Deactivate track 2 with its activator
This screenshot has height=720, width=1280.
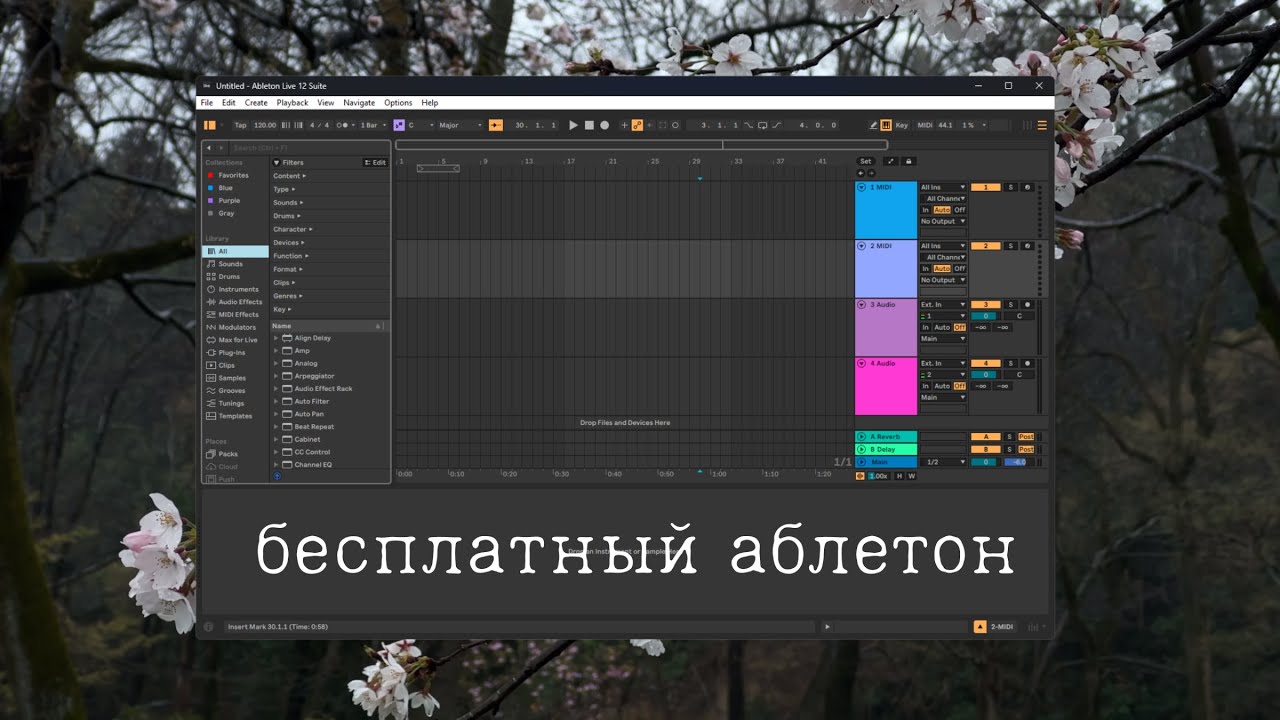tap(985, 246)
